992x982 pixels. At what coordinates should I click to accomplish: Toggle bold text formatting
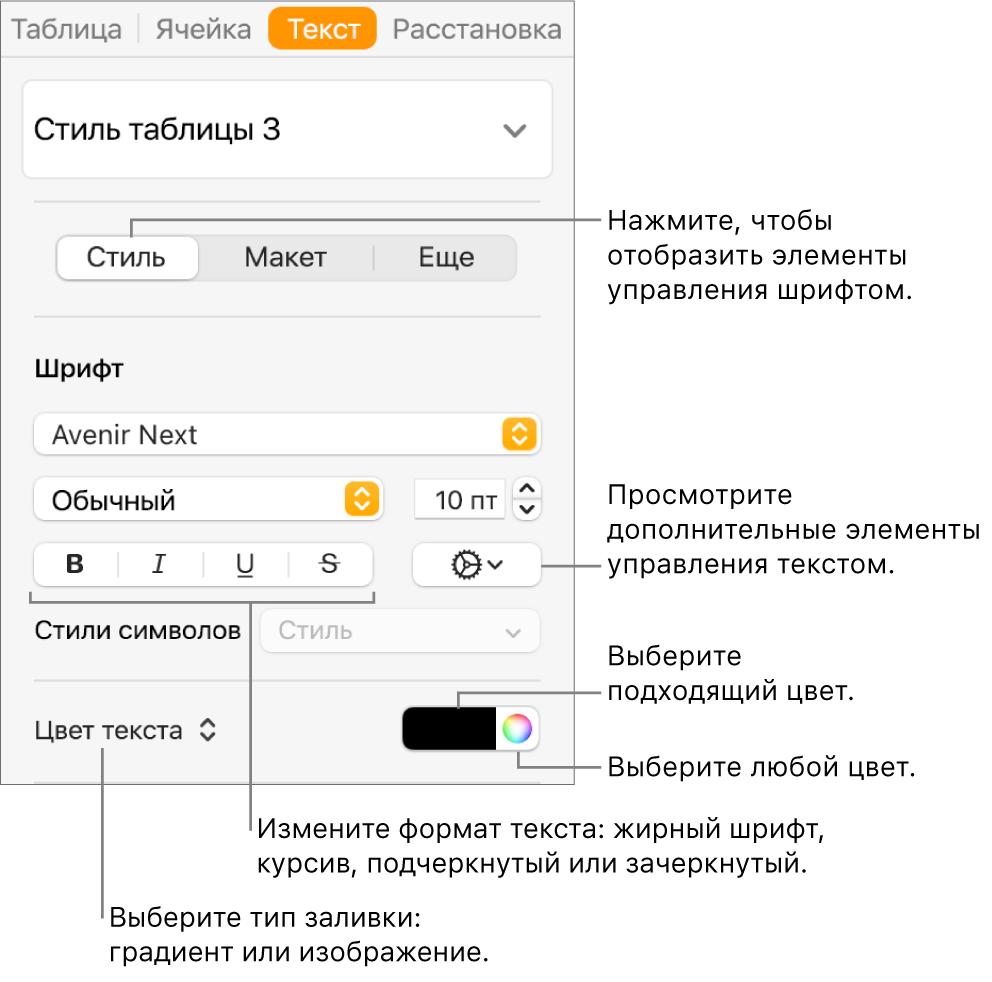tap(76, 564)
